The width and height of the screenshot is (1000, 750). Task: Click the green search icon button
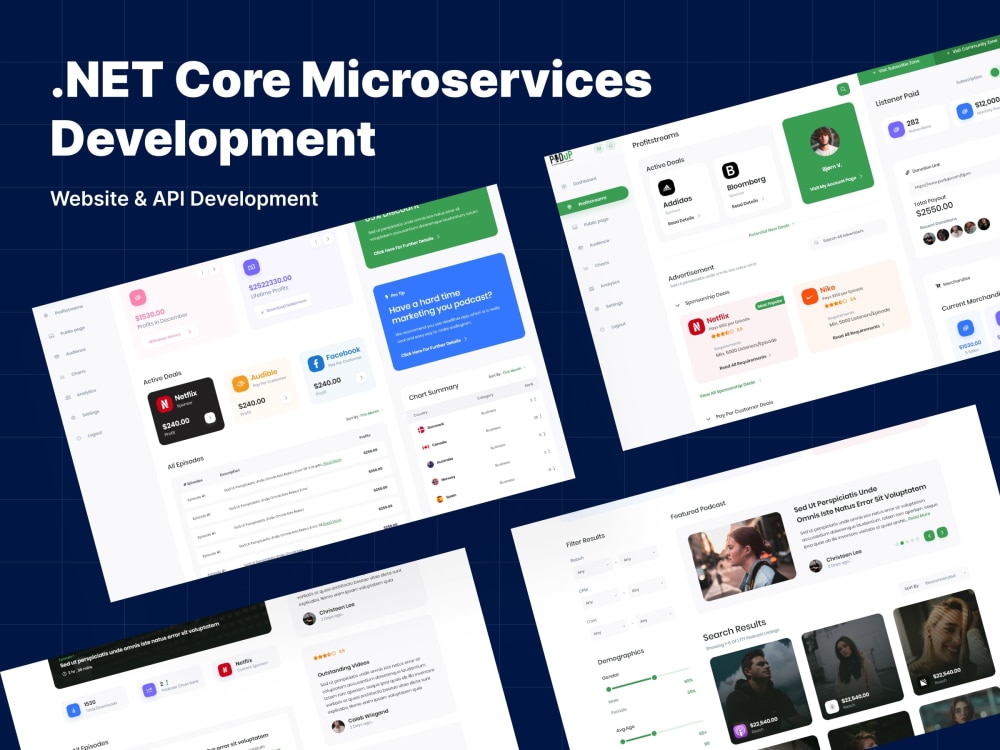point(843,89)
